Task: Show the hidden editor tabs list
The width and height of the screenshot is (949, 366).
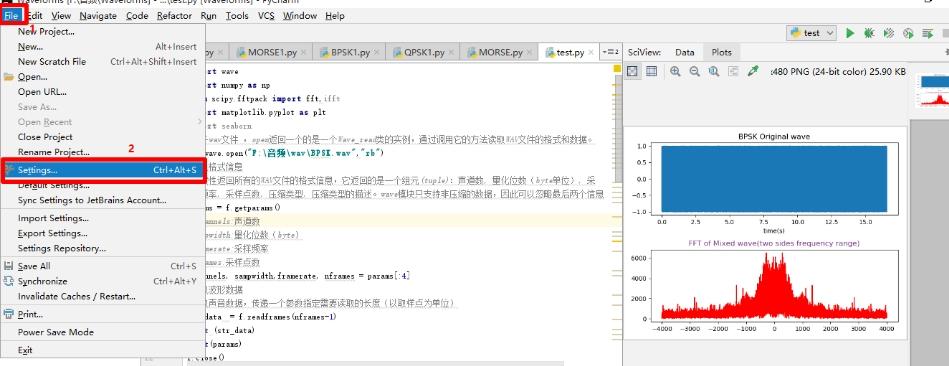Action: (x=610, y=53)
